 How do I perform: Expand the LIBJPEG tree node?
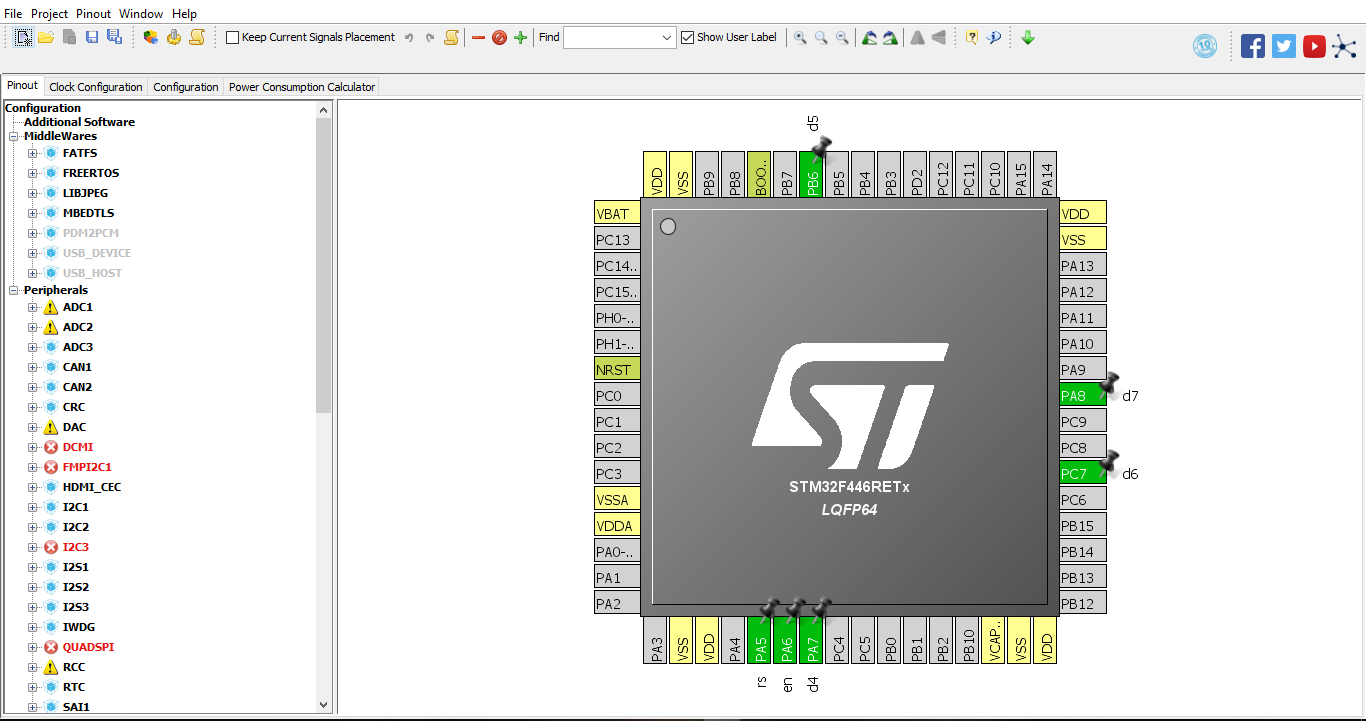[x=32, y=193]
